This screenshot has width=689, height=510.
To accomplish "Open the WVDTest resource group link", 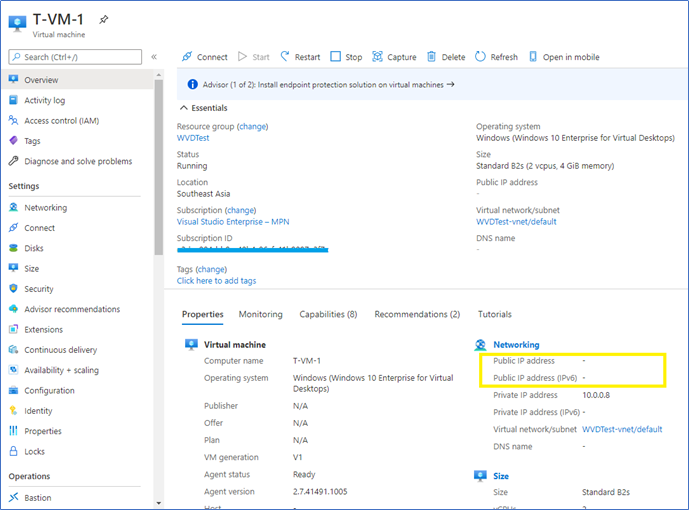I will coord(193,138).
